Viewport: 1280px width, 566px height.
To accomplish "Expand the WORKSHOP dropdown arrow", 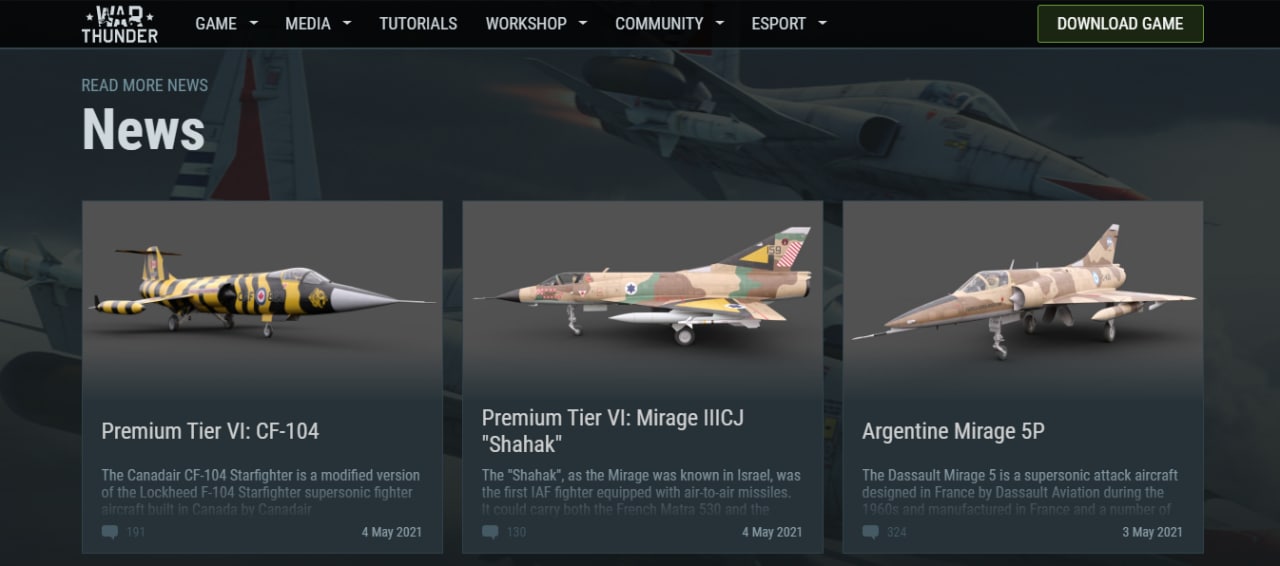I will pyautogui.click(x=583, y=23).
